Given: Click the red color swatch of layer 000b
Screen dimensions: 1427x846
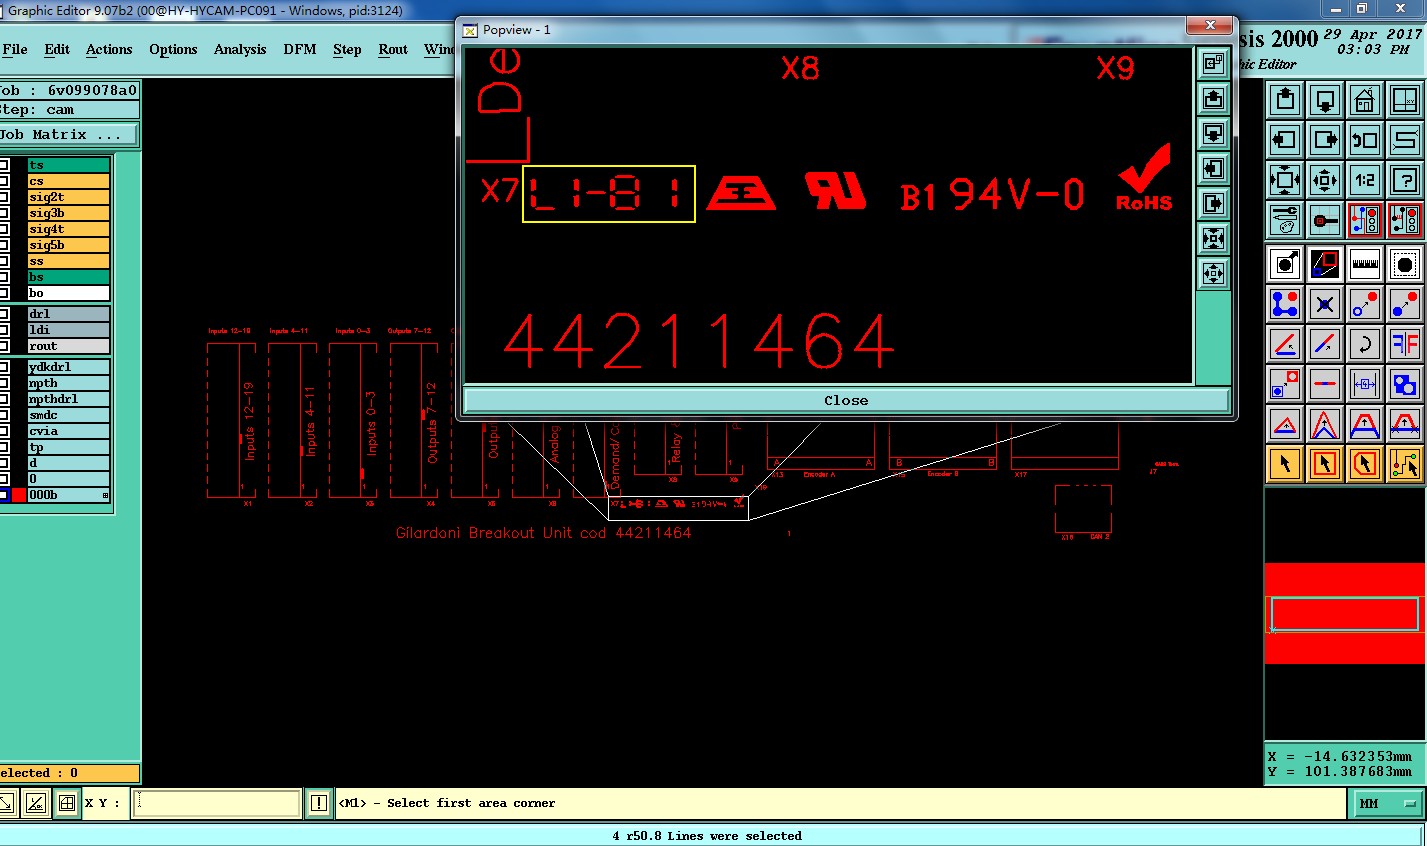Looking at the screenshot, I should point(19,495).
